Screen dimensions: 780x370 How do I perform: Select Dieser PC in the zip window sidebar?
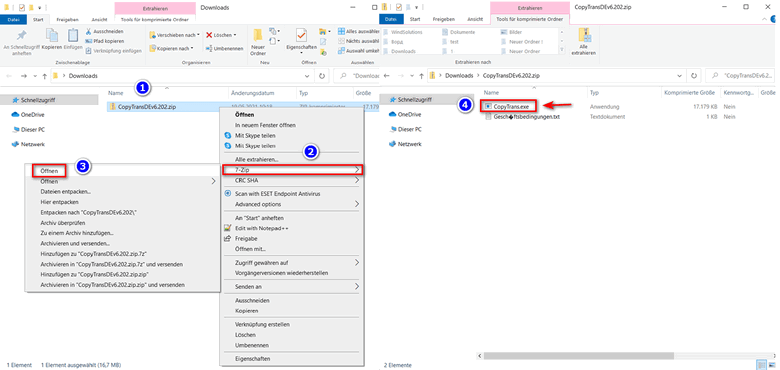pyautogui.click(x=405, y=129)
